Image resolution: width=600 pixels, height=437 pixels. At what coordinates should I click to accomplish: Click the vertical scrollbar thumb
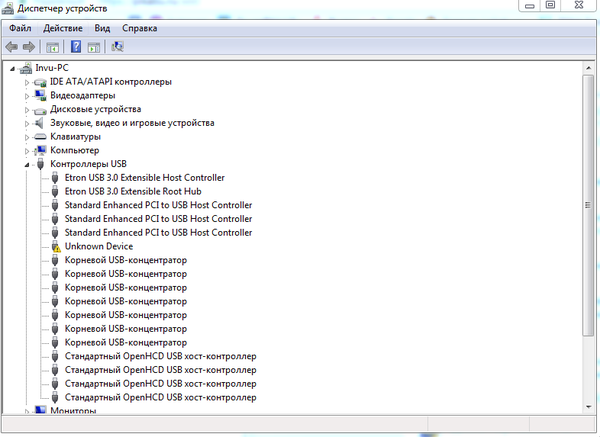(588, 205)
